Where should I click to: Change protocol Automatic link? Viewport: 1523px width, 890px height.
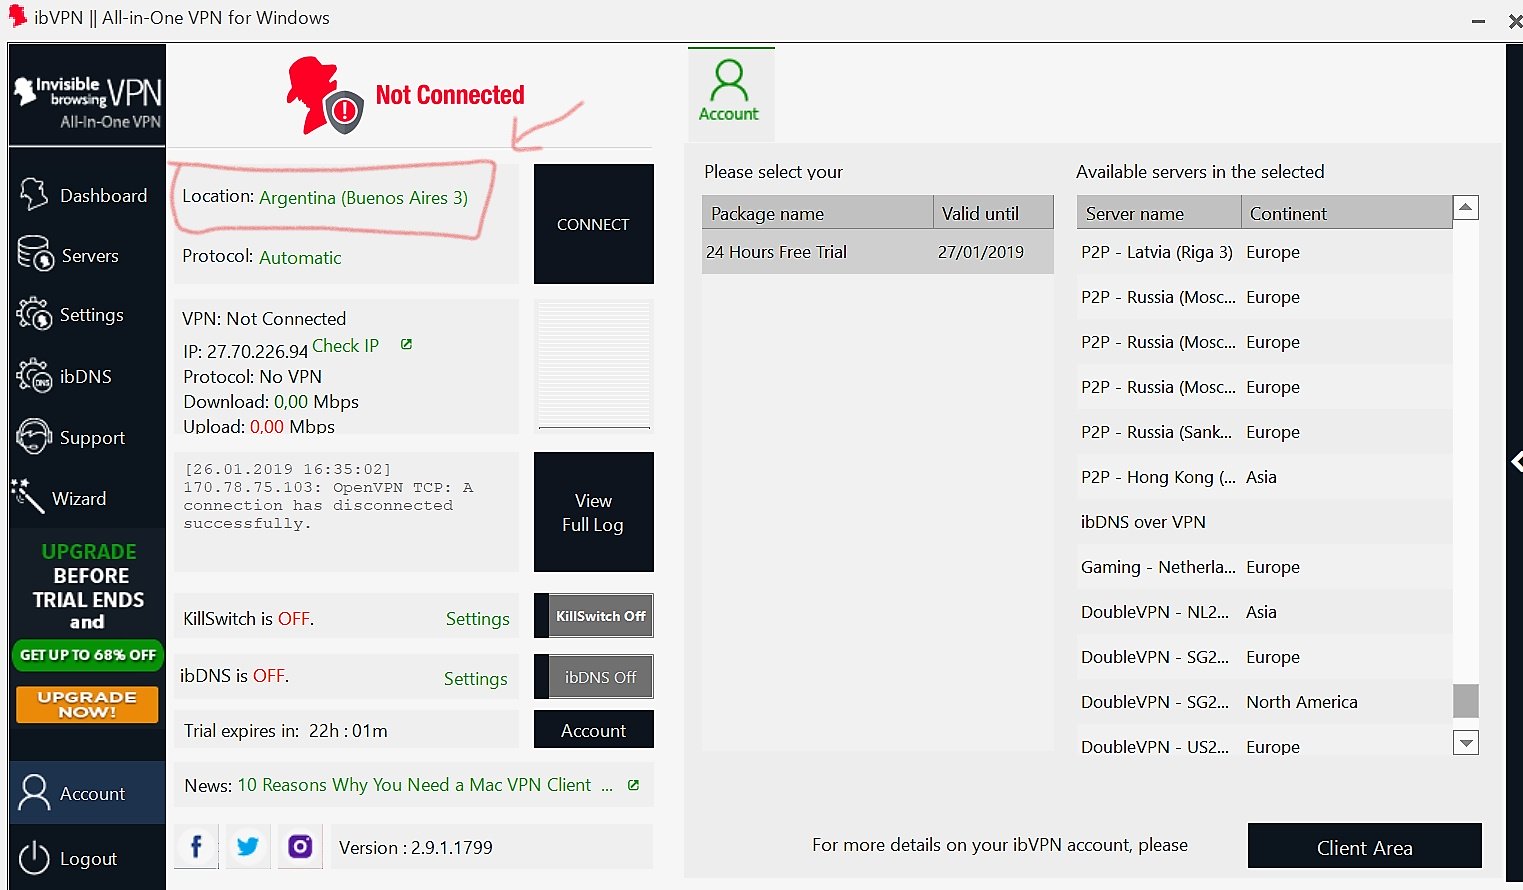(x=300, y=257)
